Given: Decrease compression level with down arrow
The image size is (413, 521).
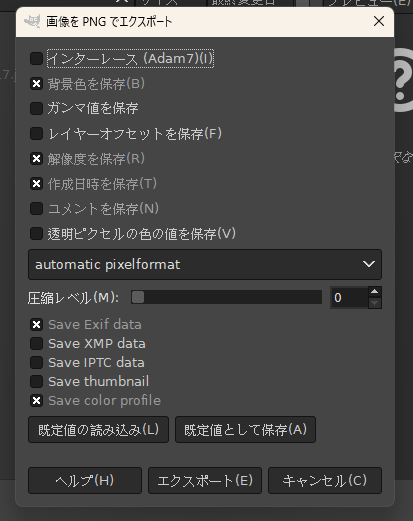Looking at the screenshot, I should (x=375, y=303).
